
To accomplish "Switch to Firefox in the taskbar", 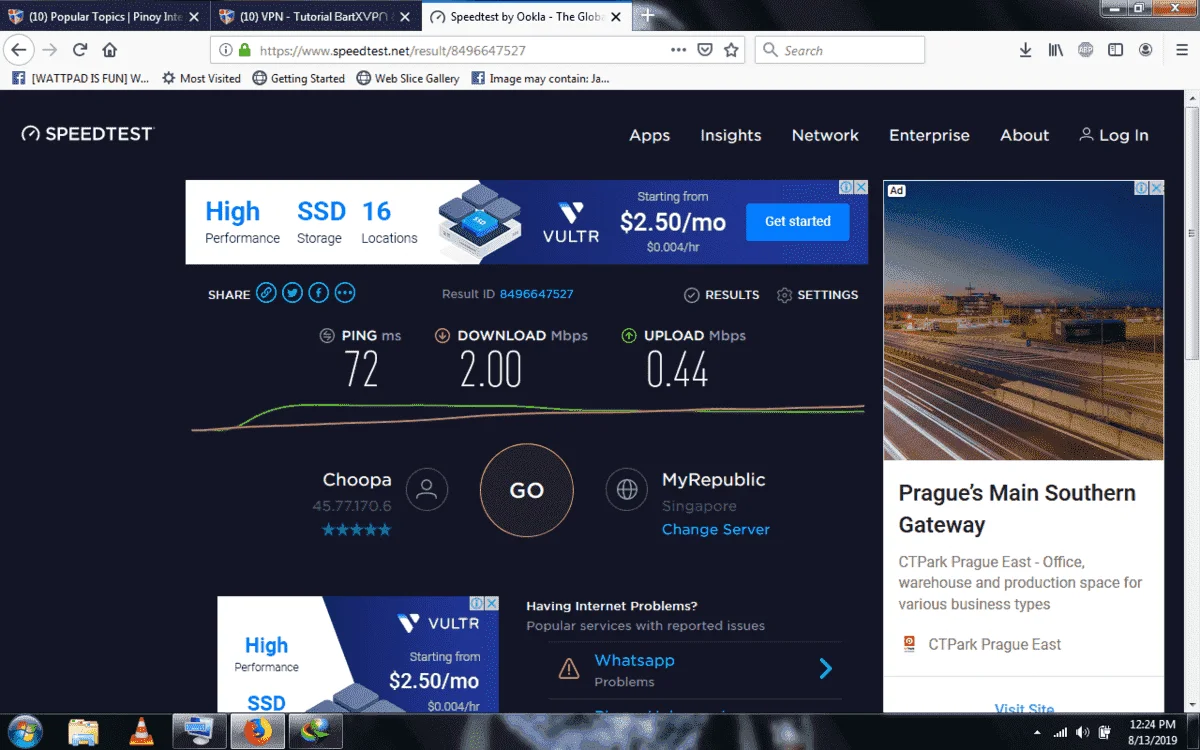I will point(258,732).
